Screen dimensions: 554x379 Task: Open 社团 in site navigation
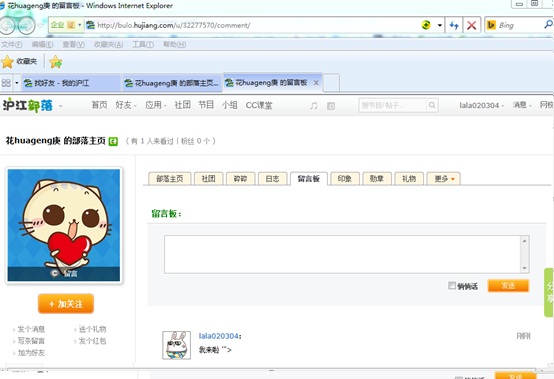pyautogui.click(x=183, y=105)
